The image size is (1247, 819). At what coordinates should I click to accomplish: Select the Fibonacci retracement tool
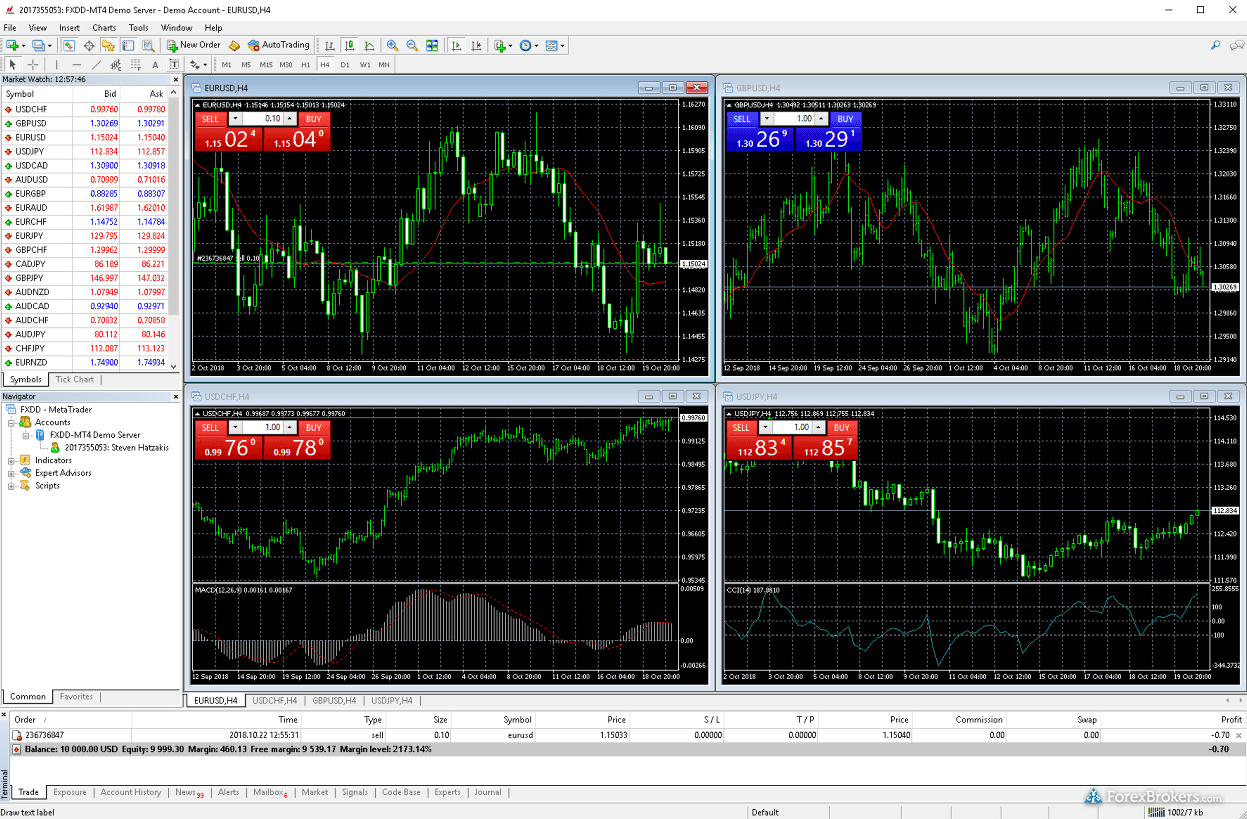(x=136, y=64)
